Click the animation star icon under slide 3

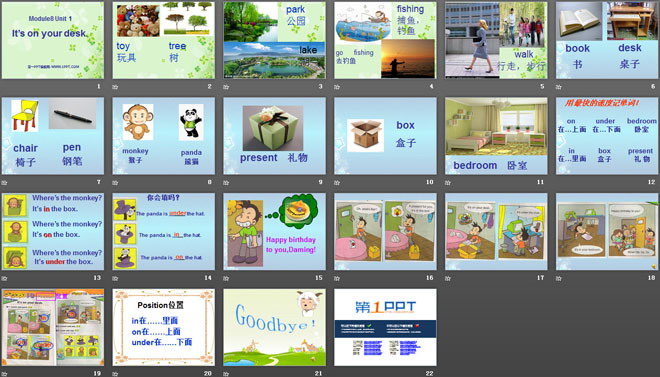226,87
